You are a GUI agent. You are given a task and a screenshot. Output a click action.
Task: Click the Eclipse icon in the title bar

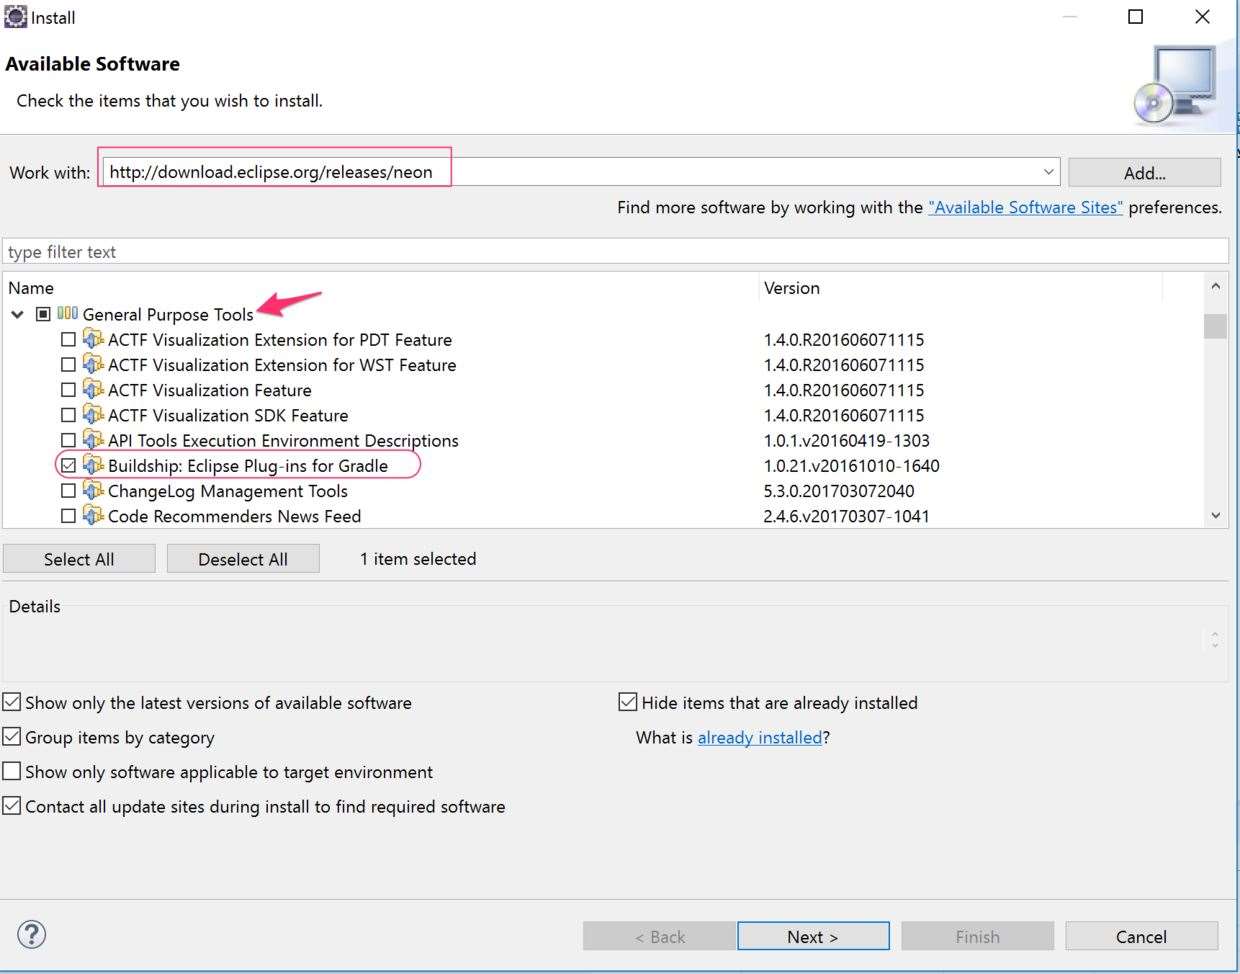pos(15,17)
